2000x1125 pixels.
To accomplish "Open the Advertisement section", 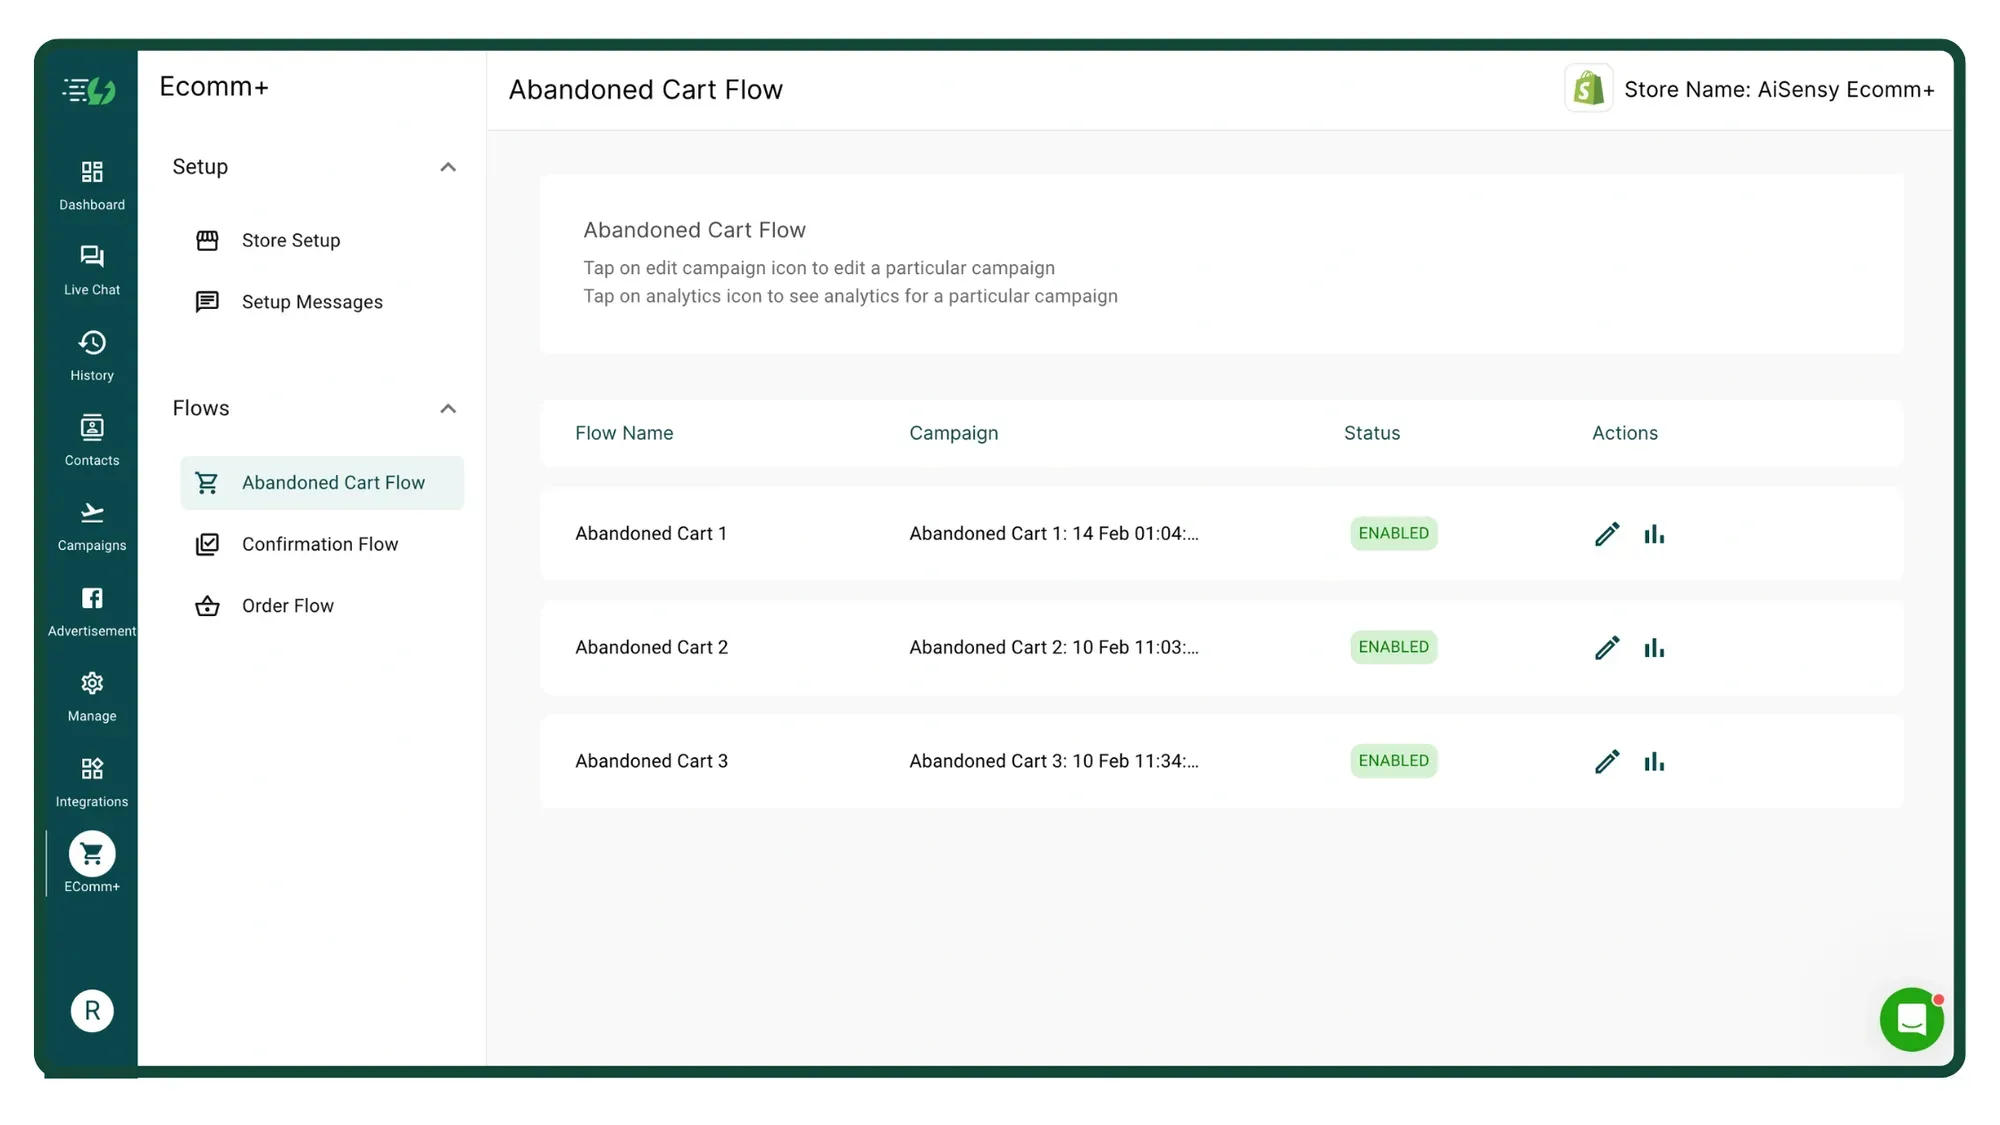I will point(91,608).
